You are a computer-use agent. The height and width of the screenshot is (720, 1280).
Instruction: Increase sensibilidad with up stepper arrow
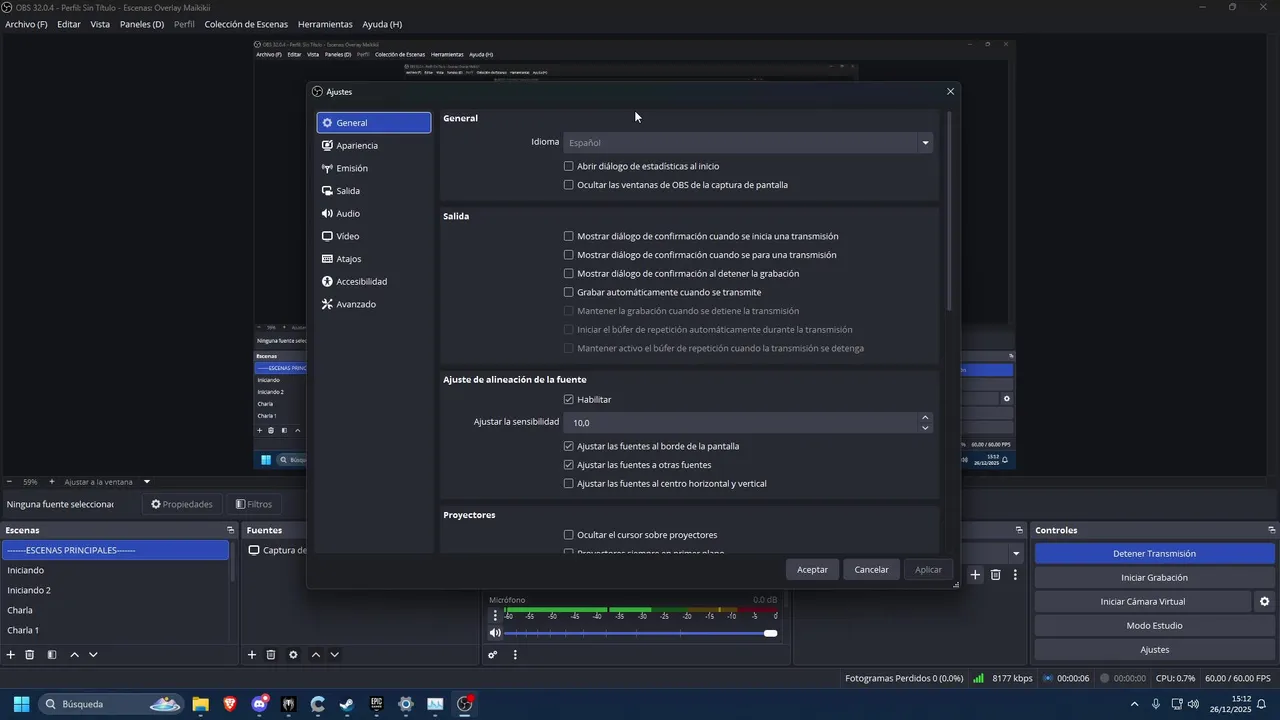[925, 417]
